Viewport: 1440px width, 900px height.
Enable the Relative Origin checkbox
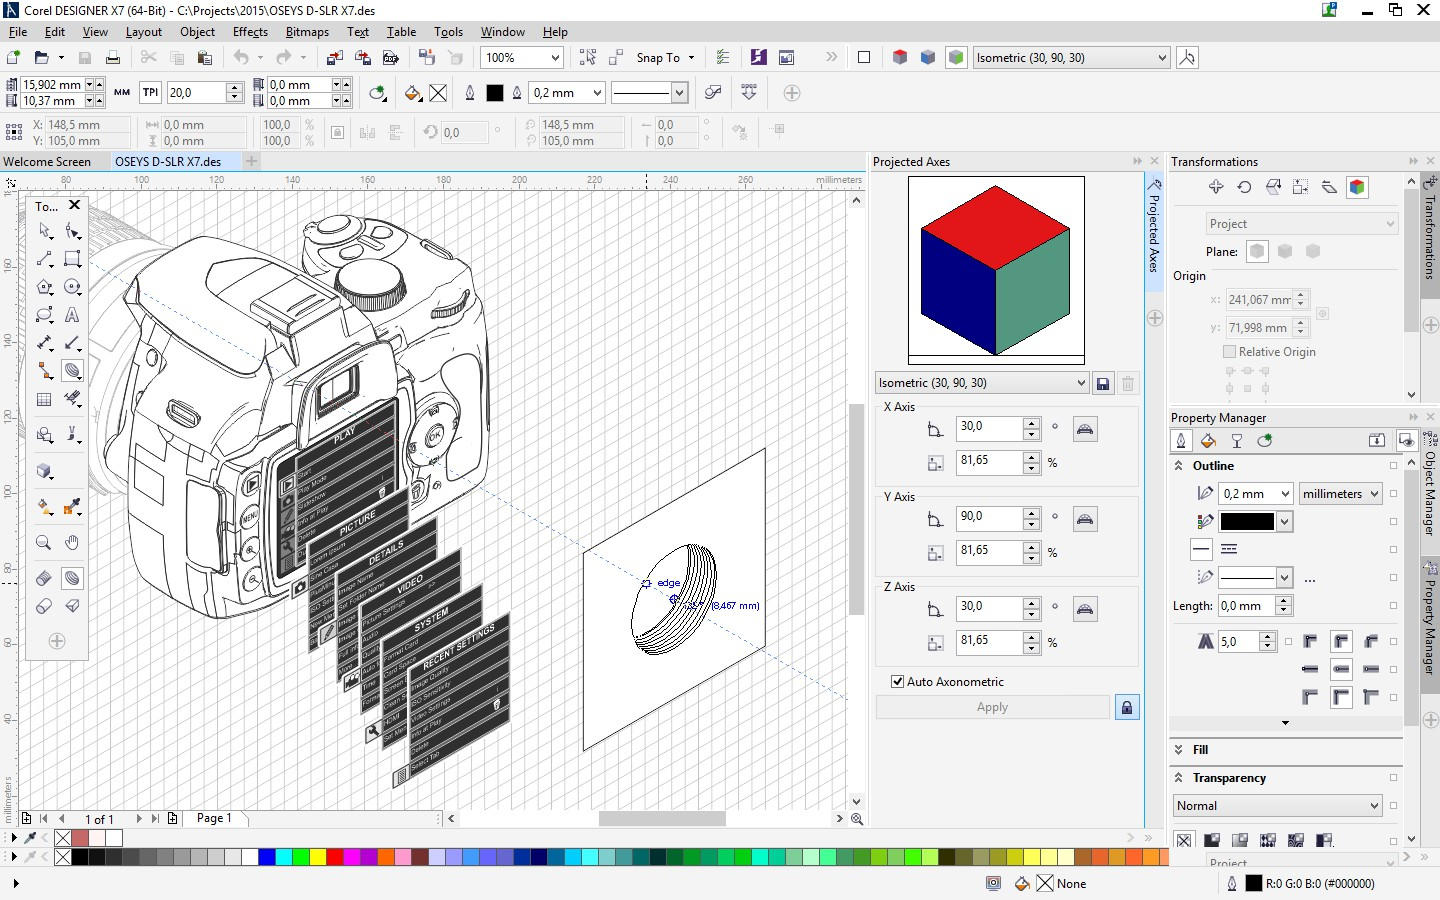coord(1229,352)
